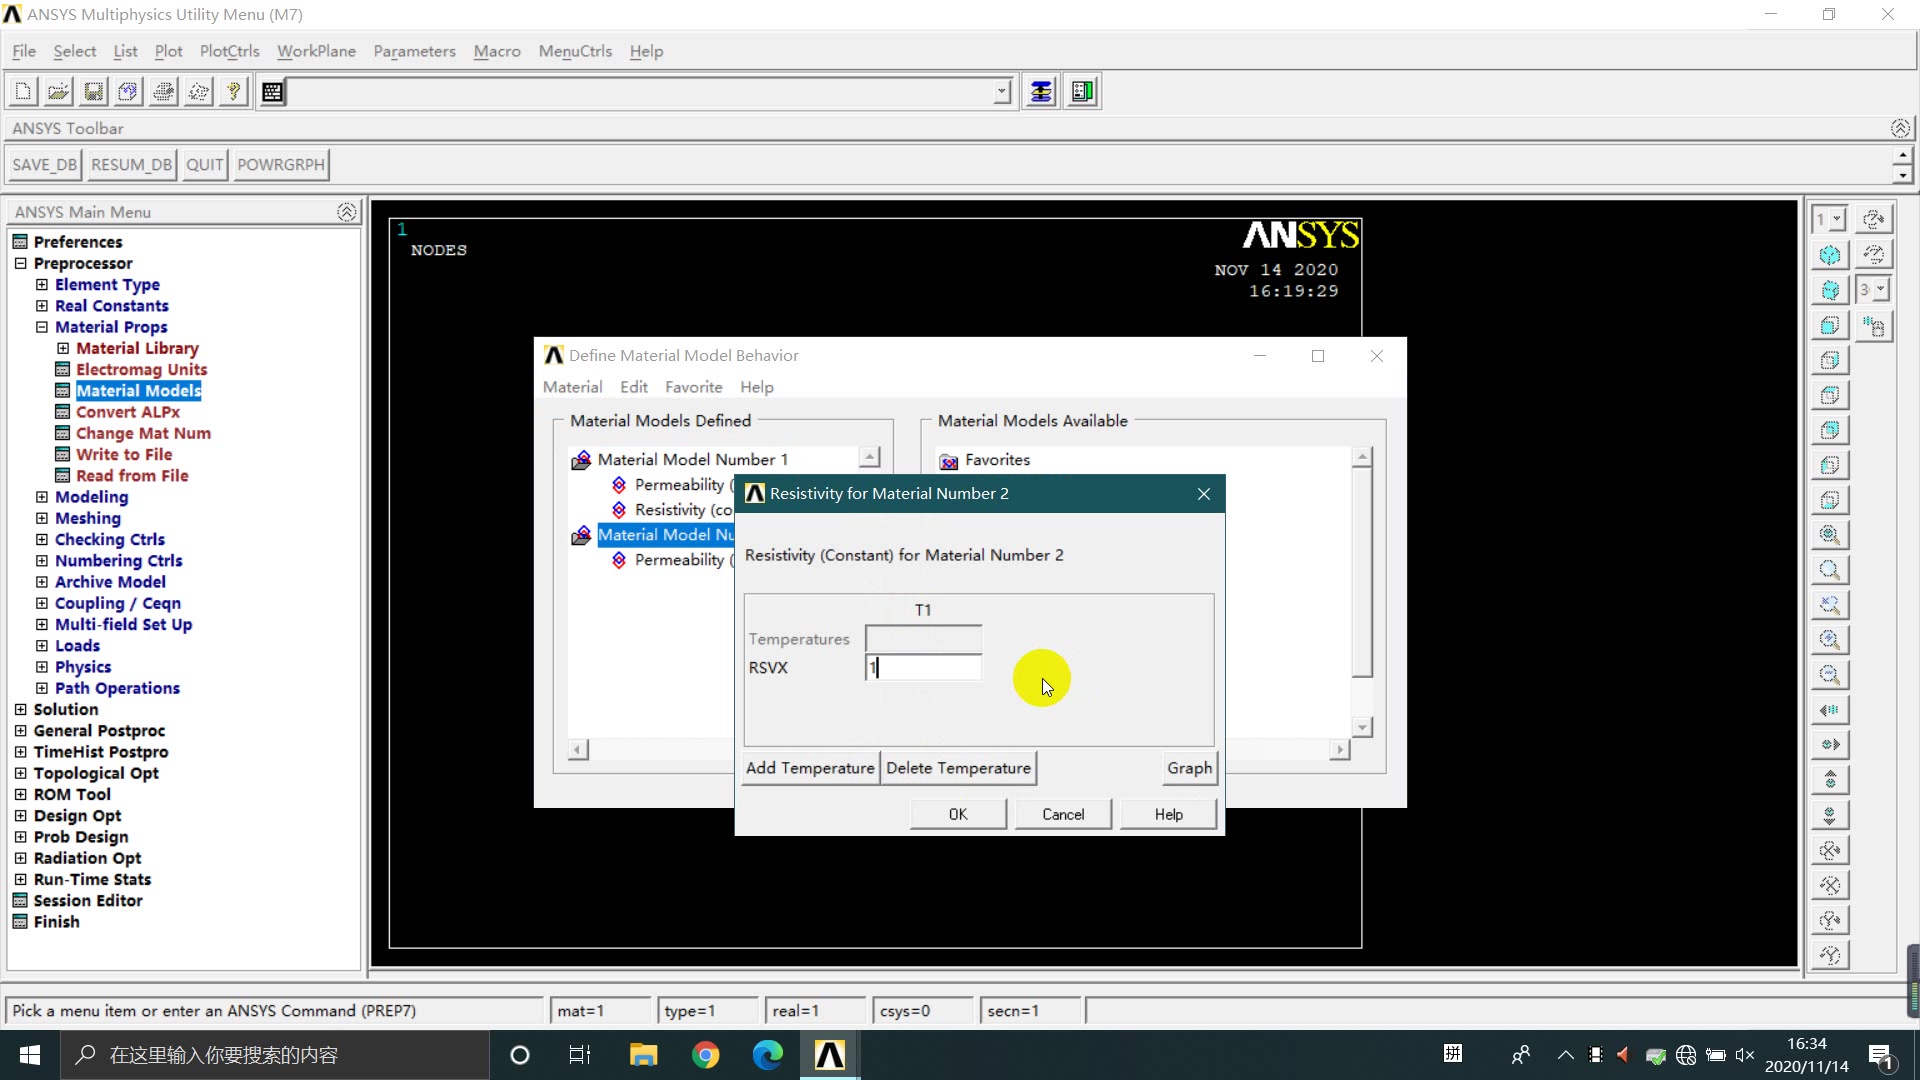
Task: Collapse the Material Props tree node
Action: pyautogui.click(x=42, y=327)
